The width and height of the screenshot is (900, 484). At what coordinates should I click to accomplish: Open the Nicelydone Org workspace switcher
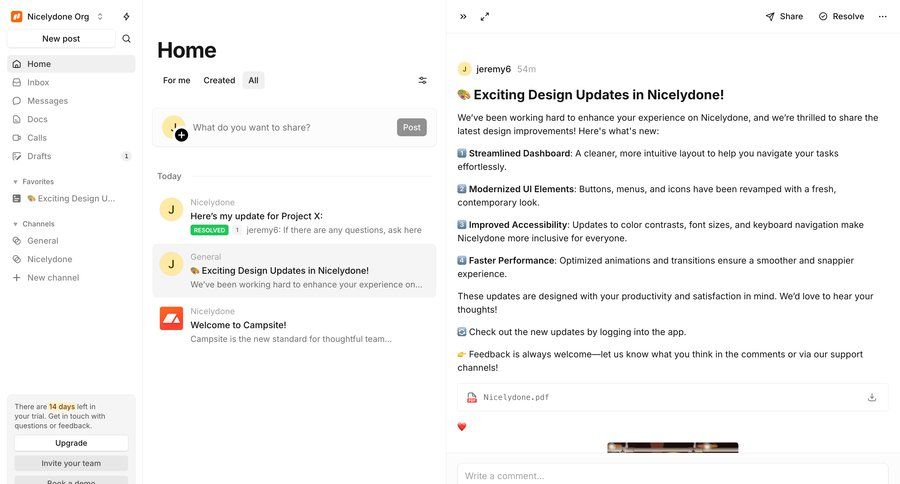point(57,17)
